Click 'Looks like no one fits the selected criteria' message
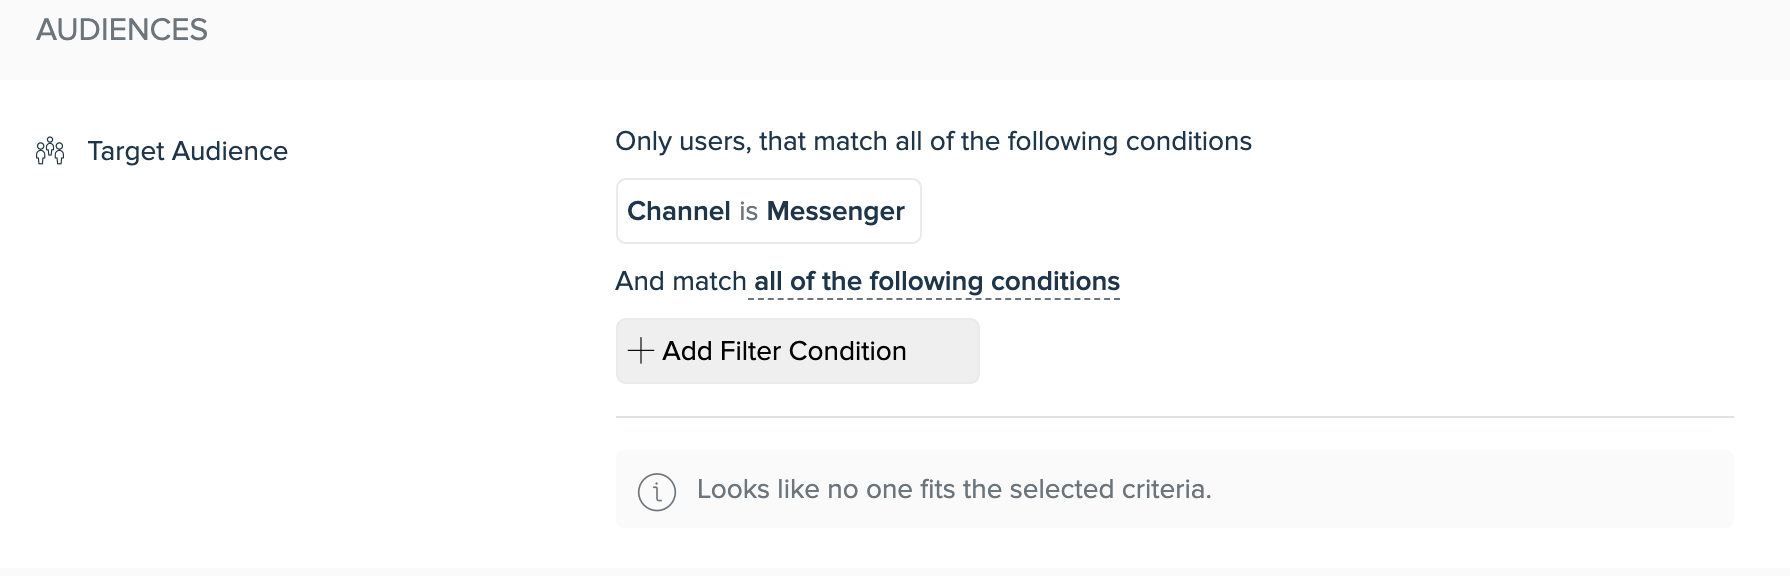This screenshot has height=576, width=1790. point(954,489)
